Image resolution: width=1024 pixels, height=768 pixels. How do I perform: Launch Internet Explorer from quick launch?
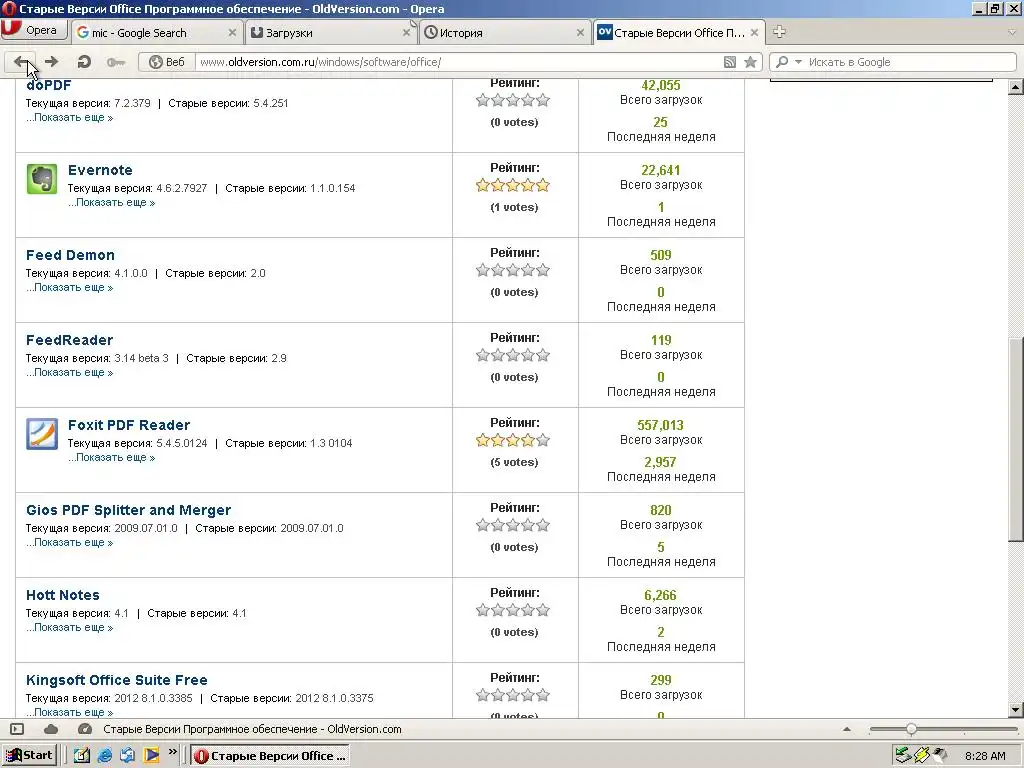point(104,756)
